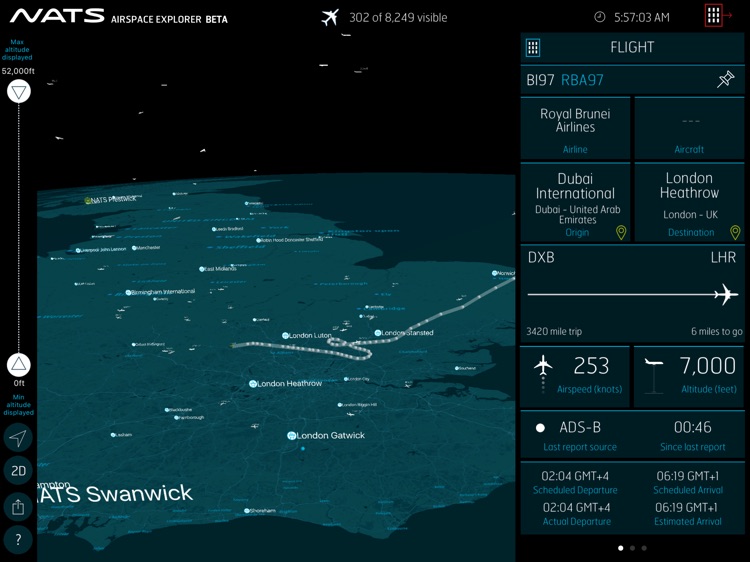
Task: Tap the DXB airport code
Action: 541,258
